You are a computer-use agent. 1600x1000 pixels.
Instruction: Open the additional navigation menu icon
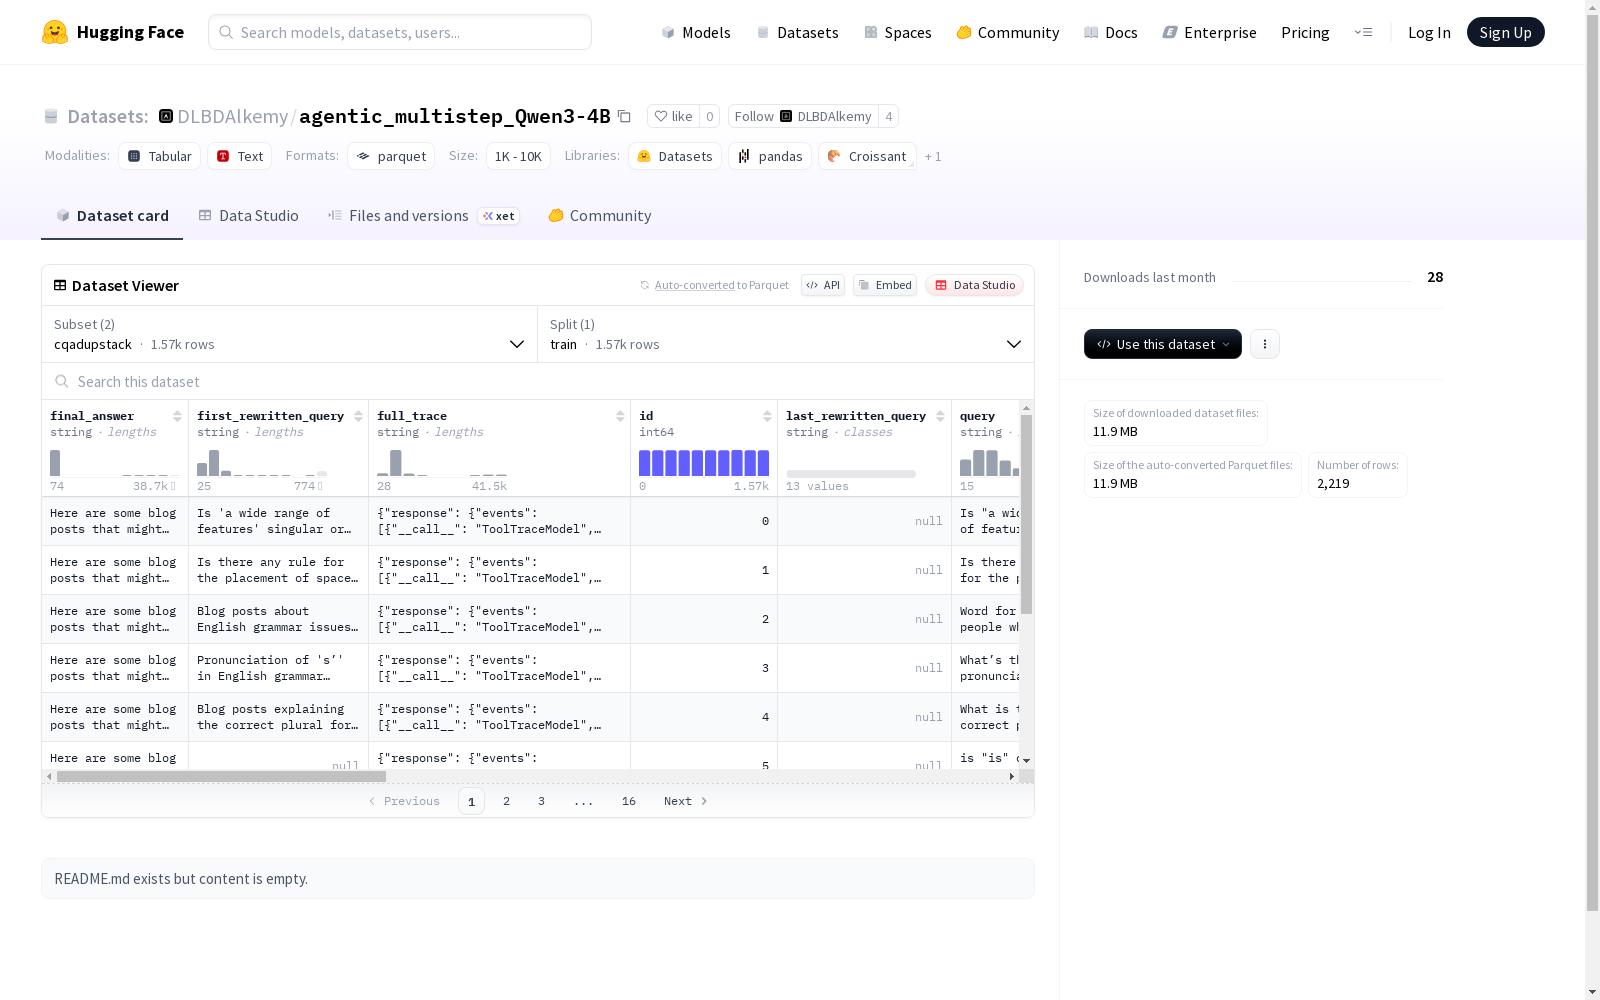pyautogui.click(x=1363, y=32)
